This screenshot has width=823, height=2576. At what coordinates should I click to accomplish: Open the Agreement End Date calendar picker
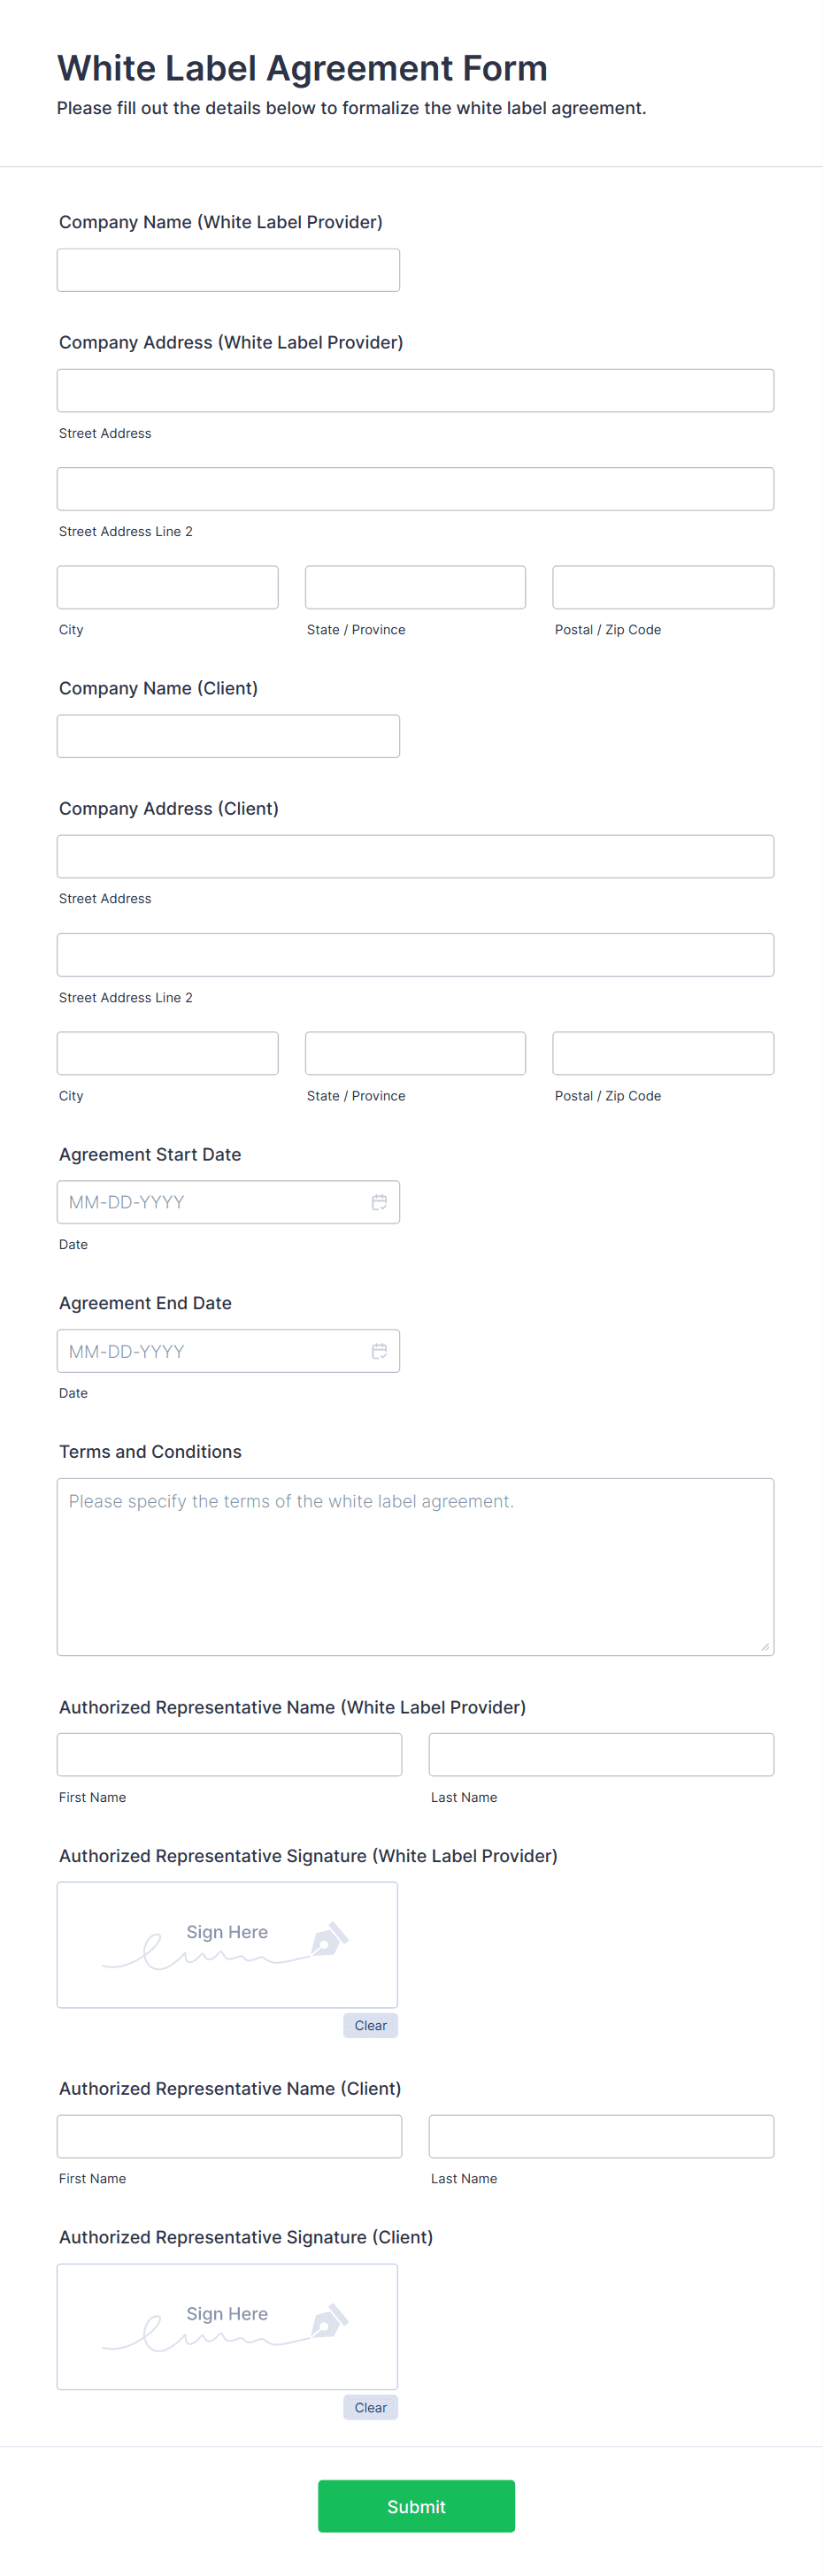point(380,1351)
